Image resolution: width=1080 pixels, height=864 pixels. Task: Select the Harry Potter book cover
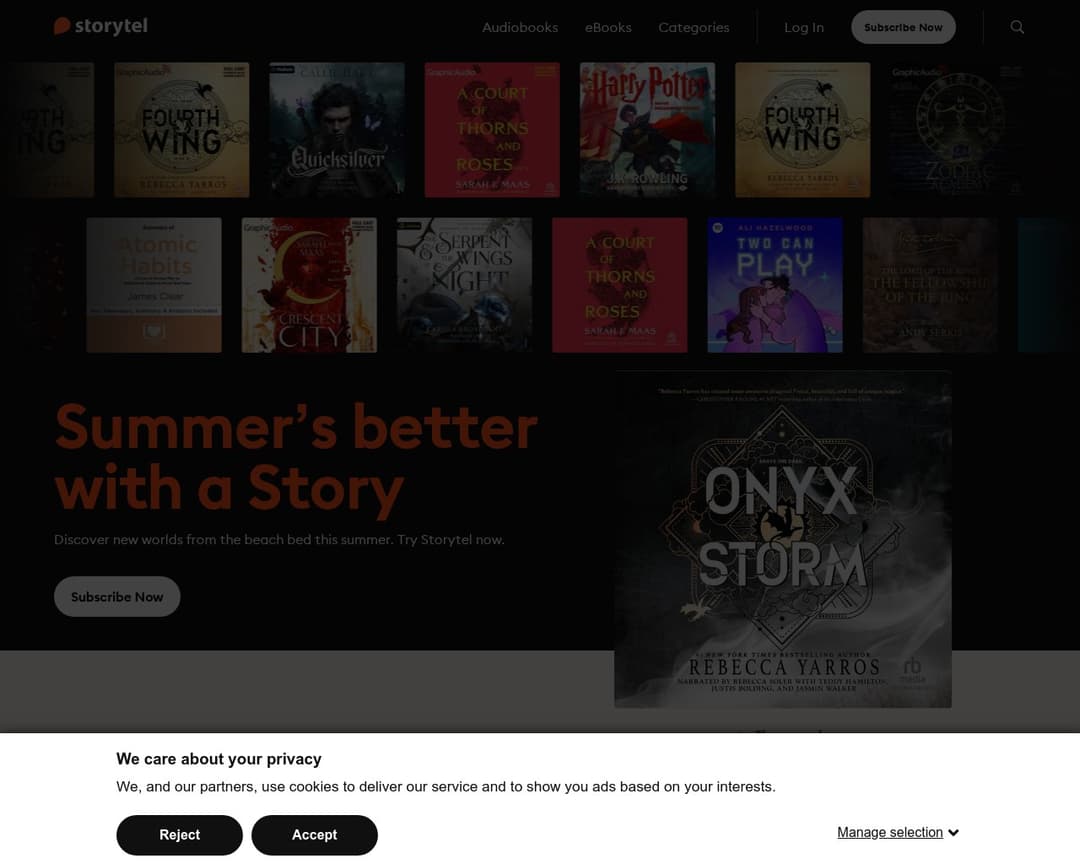point(647,130)
